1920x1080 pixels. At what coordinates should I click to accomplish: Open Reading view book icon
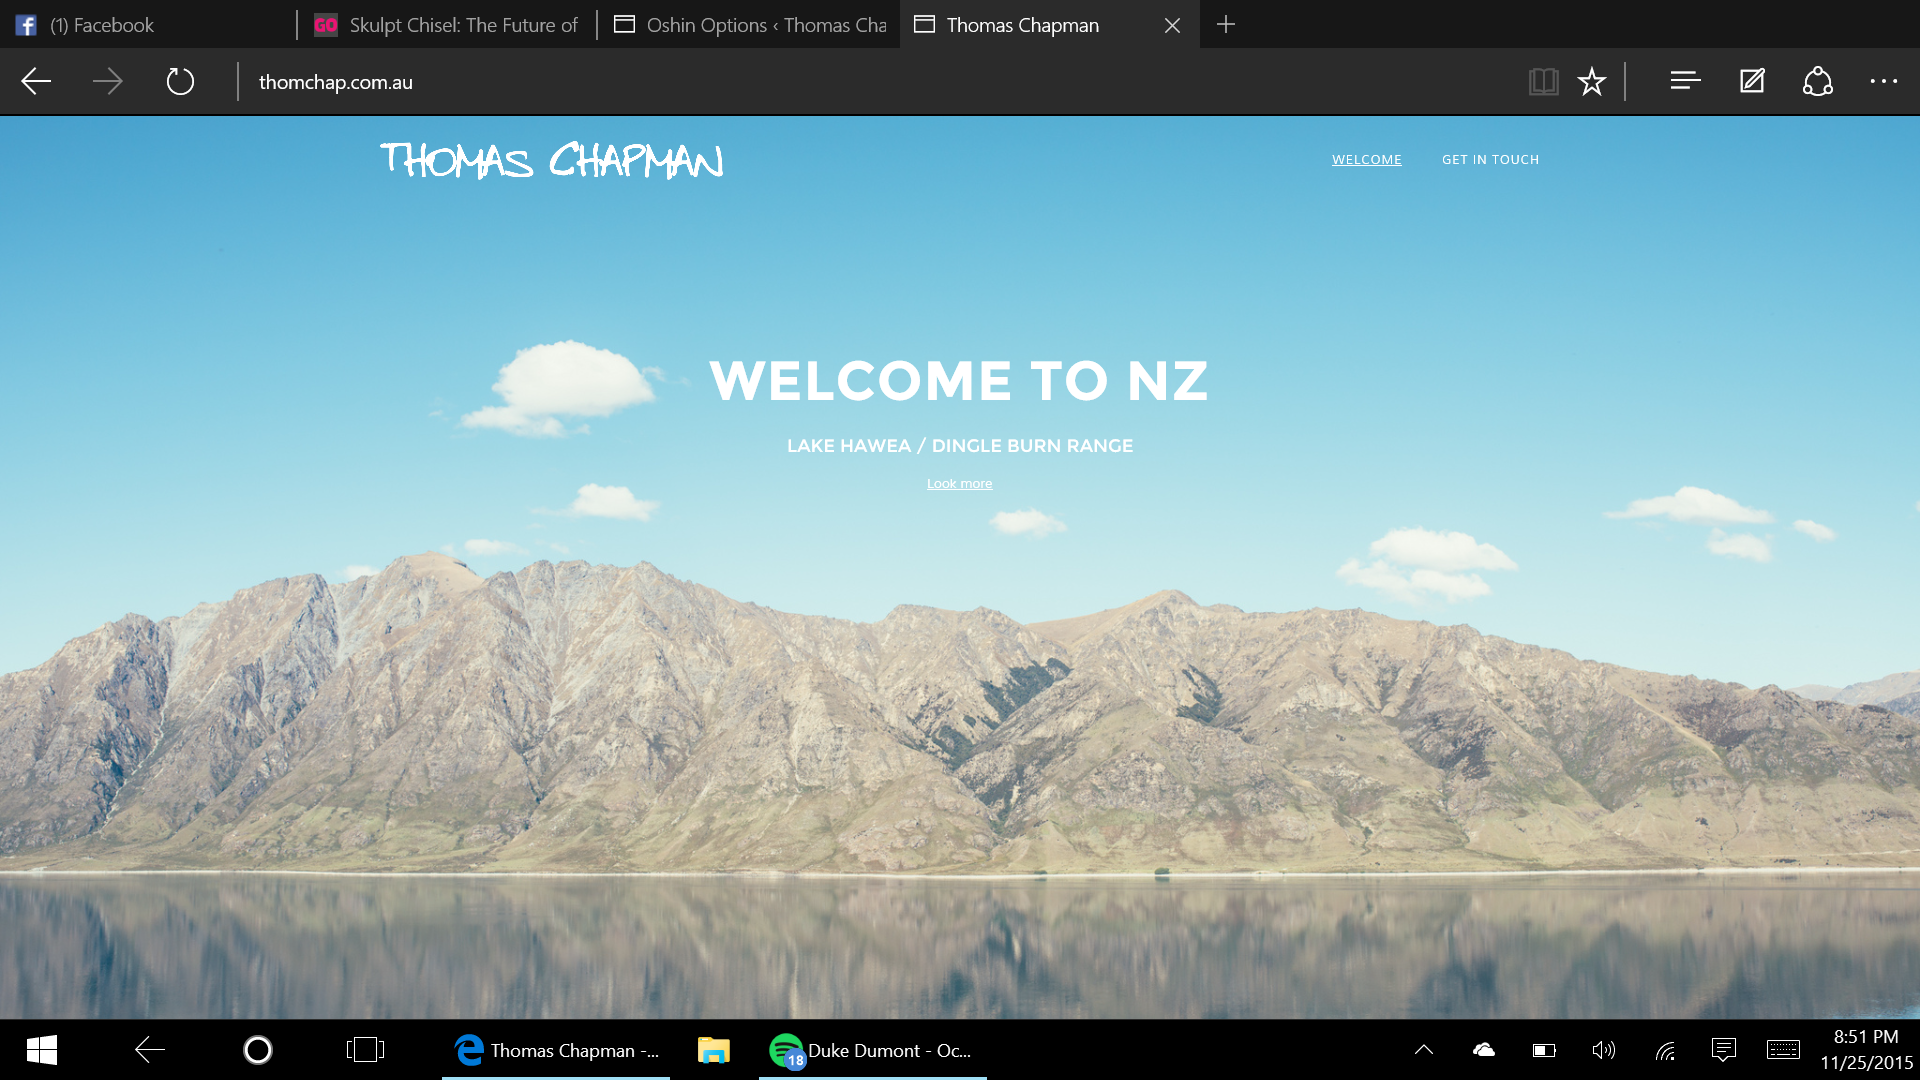[1543, 82]
